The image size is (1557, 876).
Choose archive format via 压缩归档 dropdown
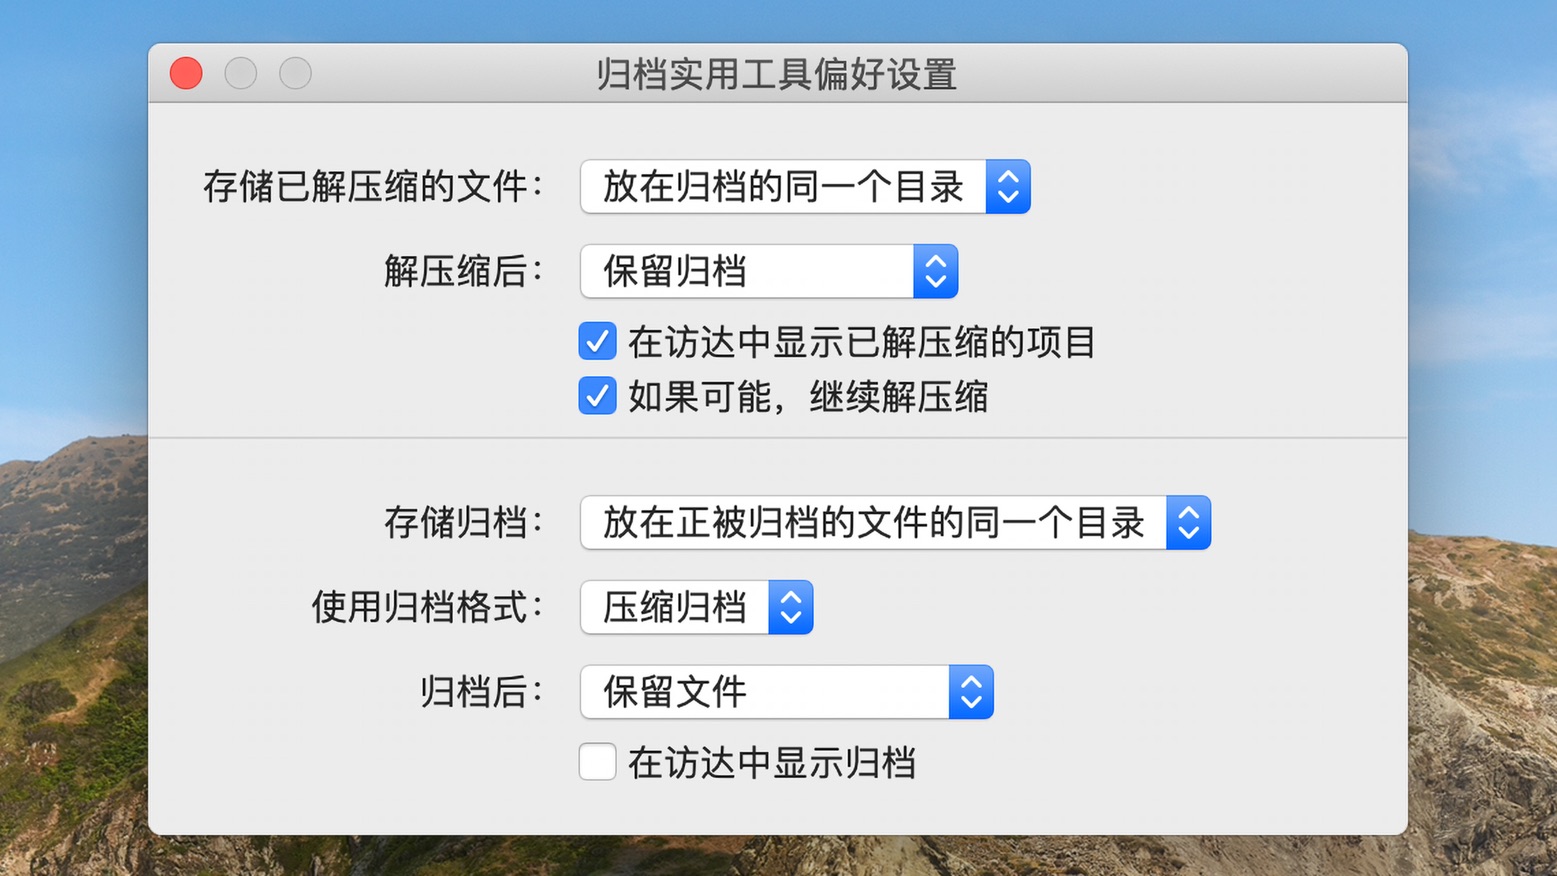[x=696, y=607]
